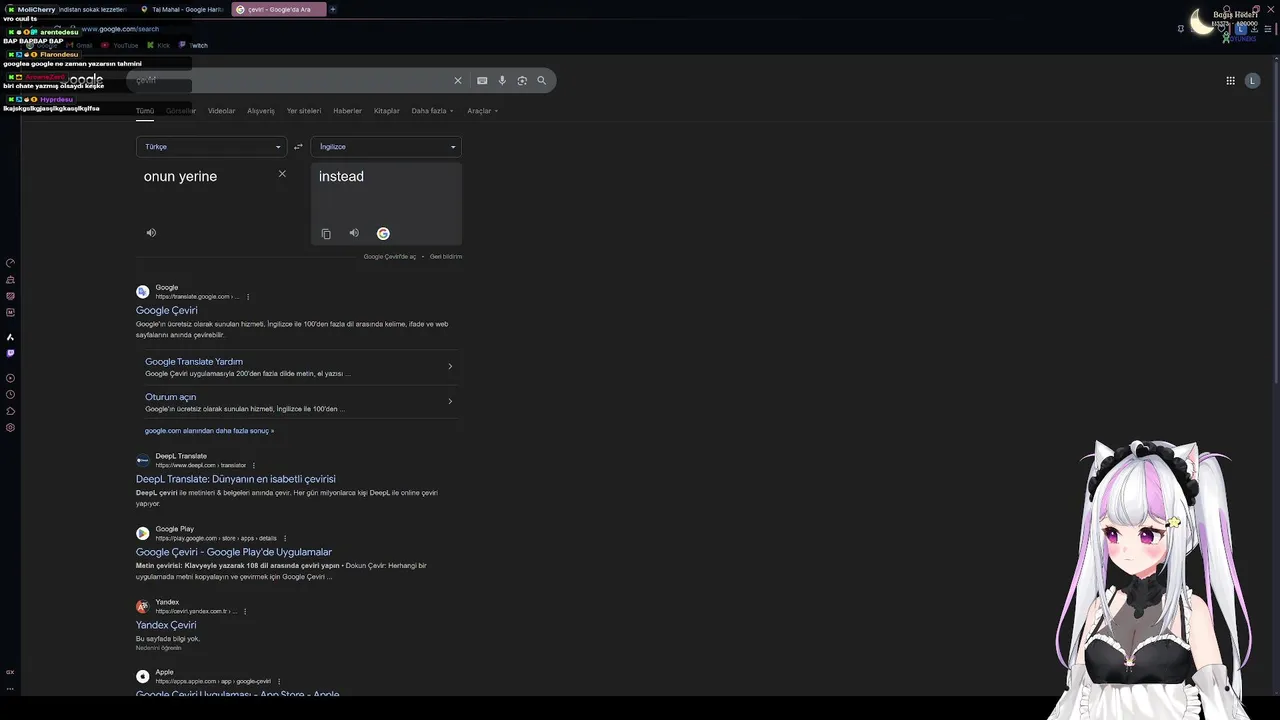This screenshot has height=720, width=1280.
Task: Open the Gmail bookmark
Action: [80, 45]
